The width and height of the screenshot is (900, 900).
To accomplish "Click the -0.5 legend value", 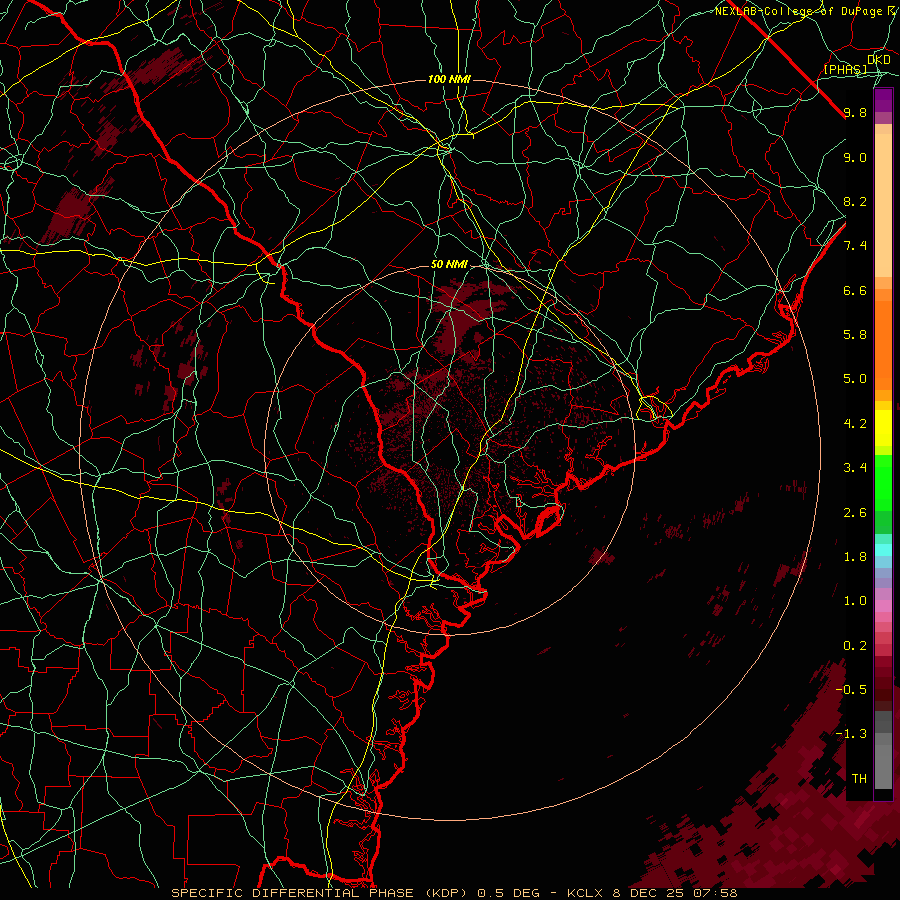I will tap(851, 690).
